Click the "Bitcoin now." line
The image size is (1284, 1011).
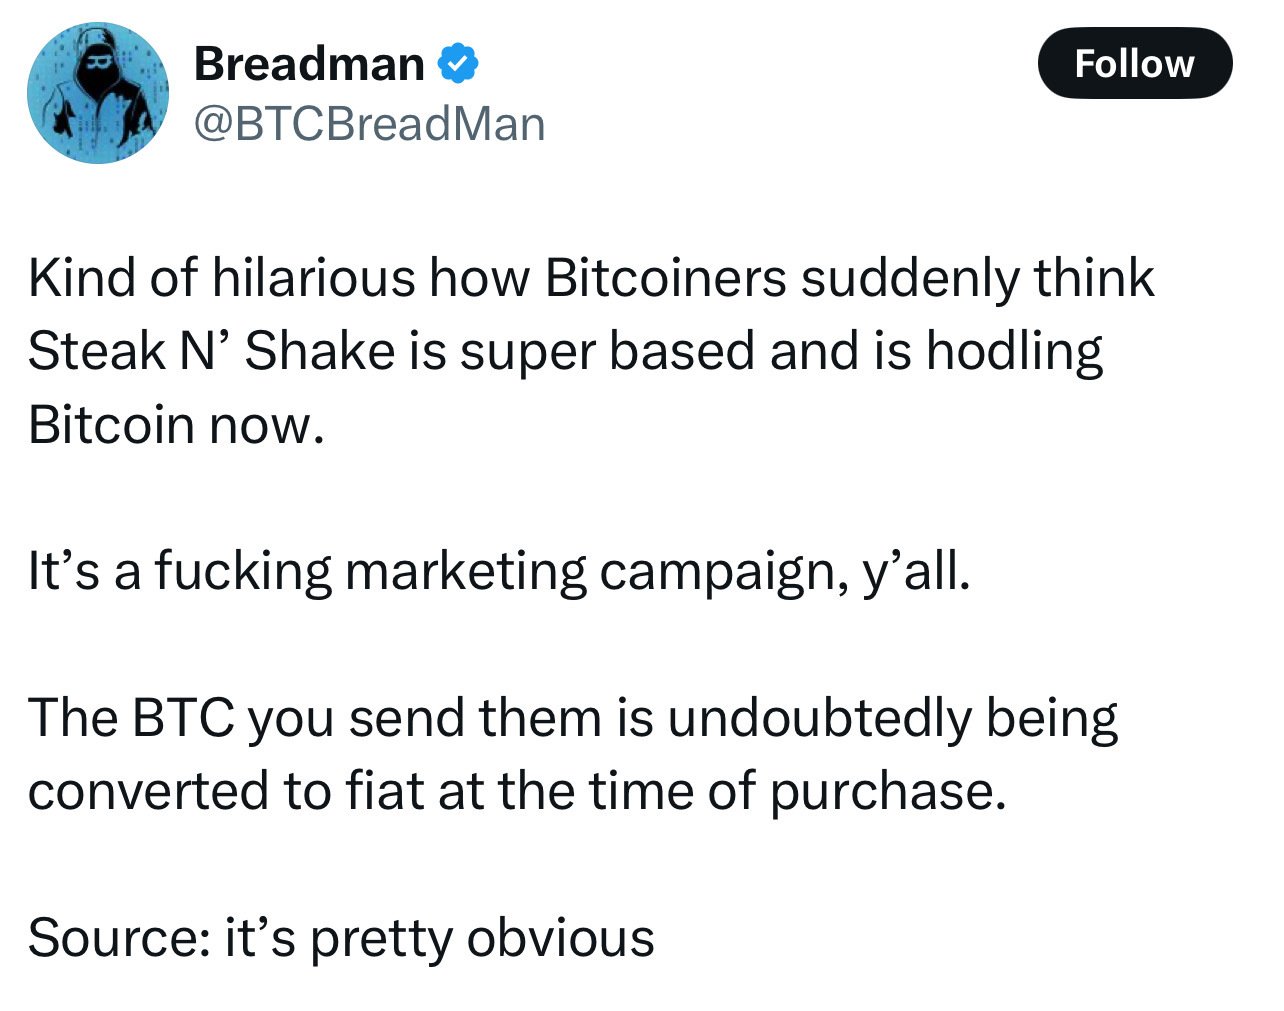pos(177,425)
